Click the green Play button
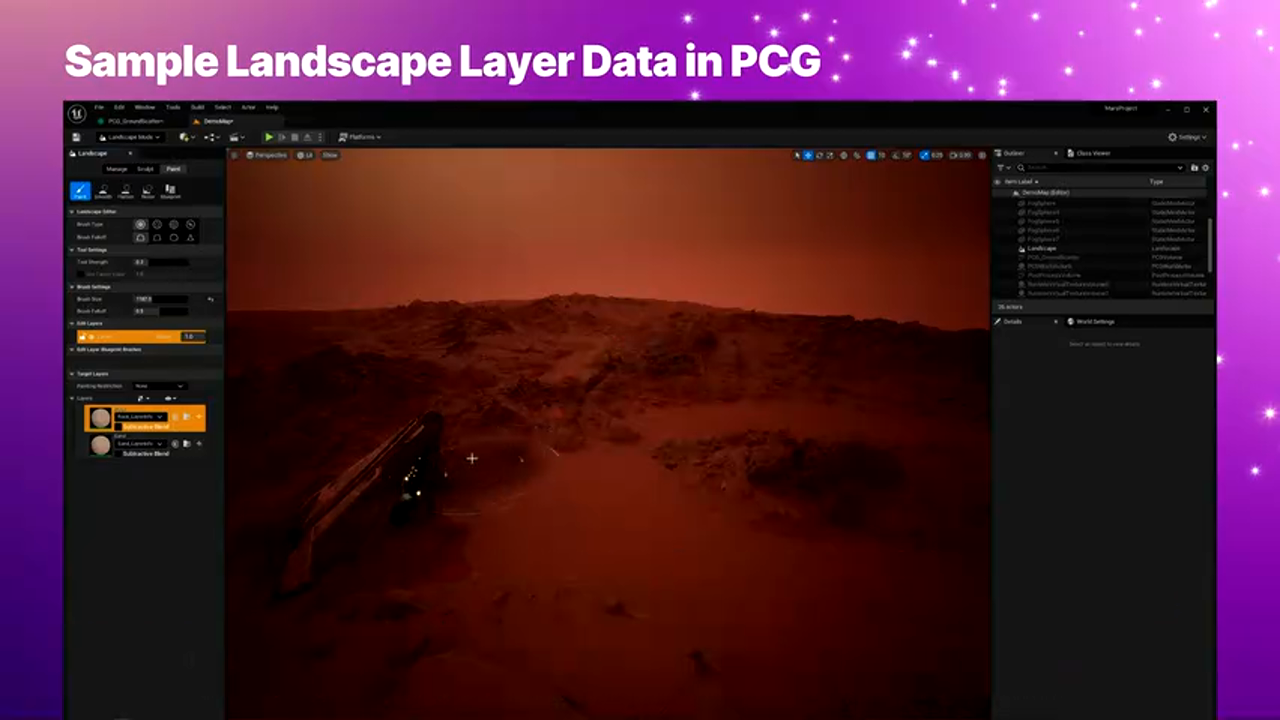Screen dimensions: 1280x720 coord(268,137)
